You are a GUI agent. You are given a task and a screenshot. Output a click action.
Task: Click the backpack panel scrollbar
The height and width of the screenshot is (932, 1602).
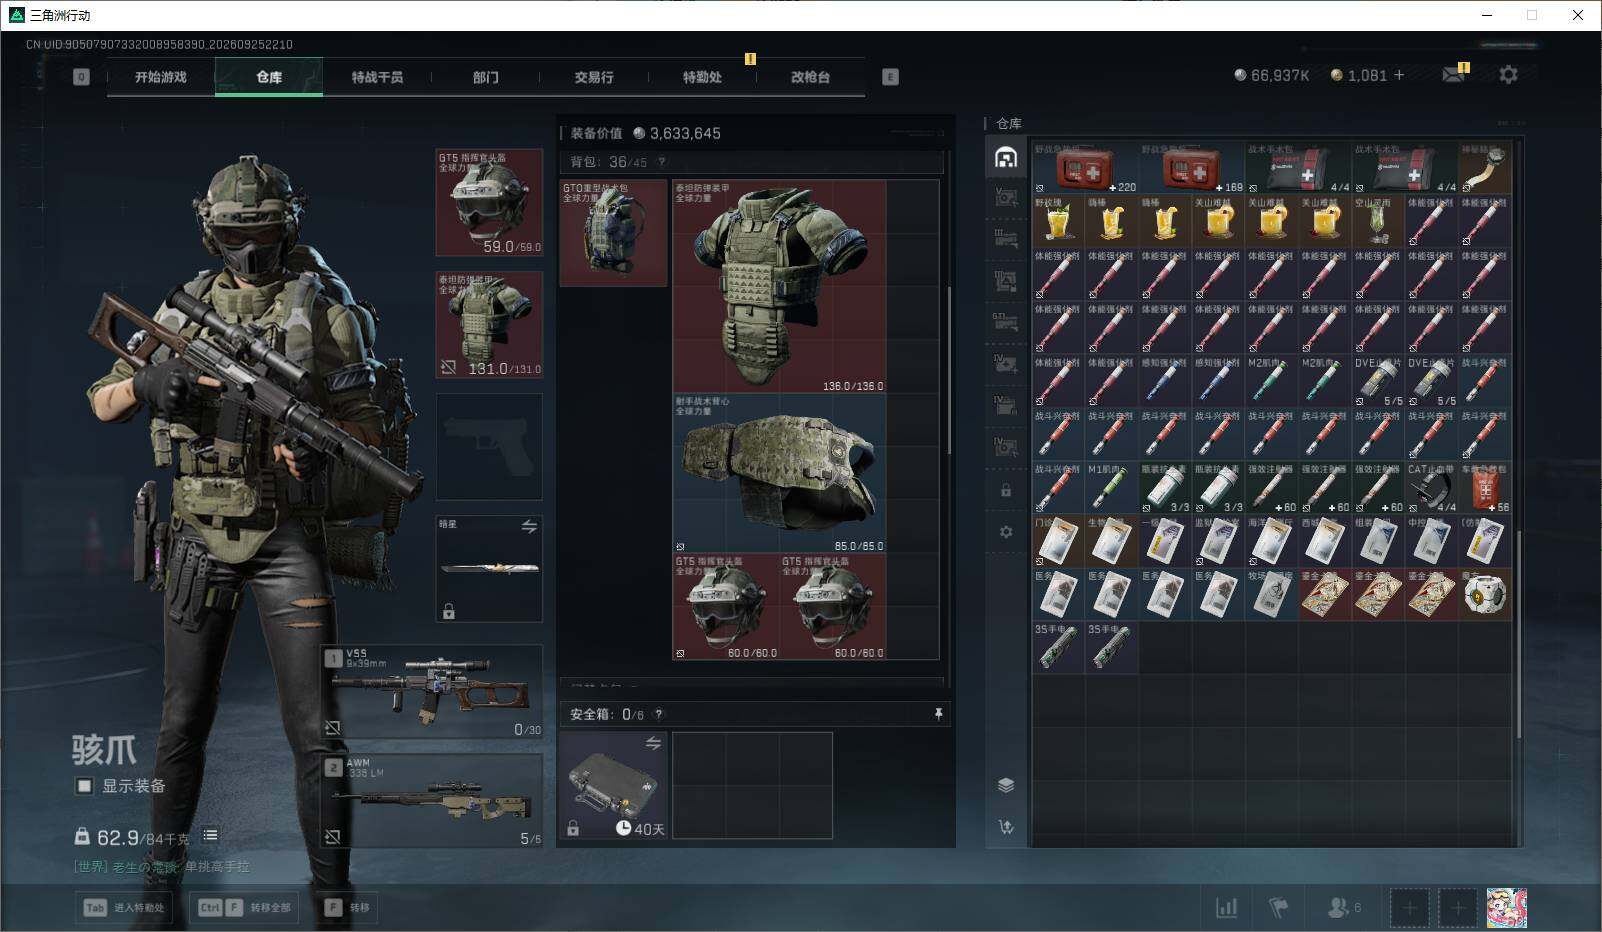(948, 370)
